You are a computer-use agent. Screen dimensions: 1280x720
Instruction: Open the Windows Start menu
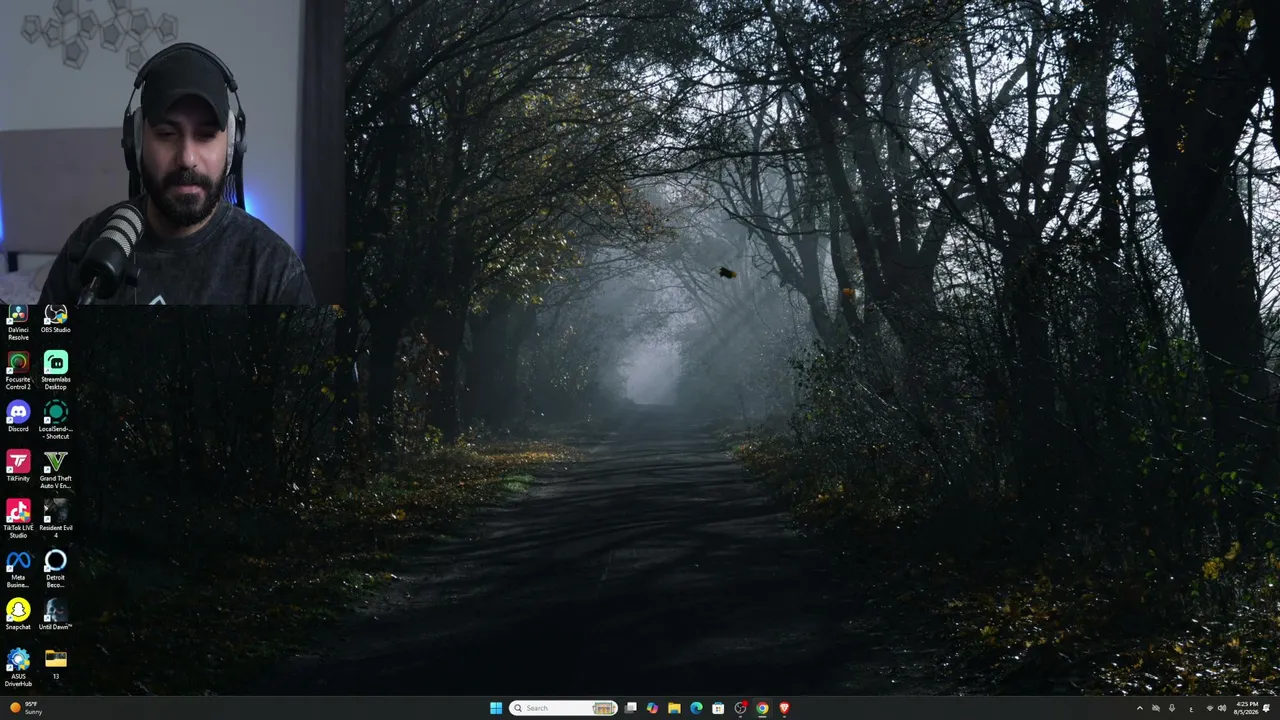pyautogui.click(x=496, y=708)
